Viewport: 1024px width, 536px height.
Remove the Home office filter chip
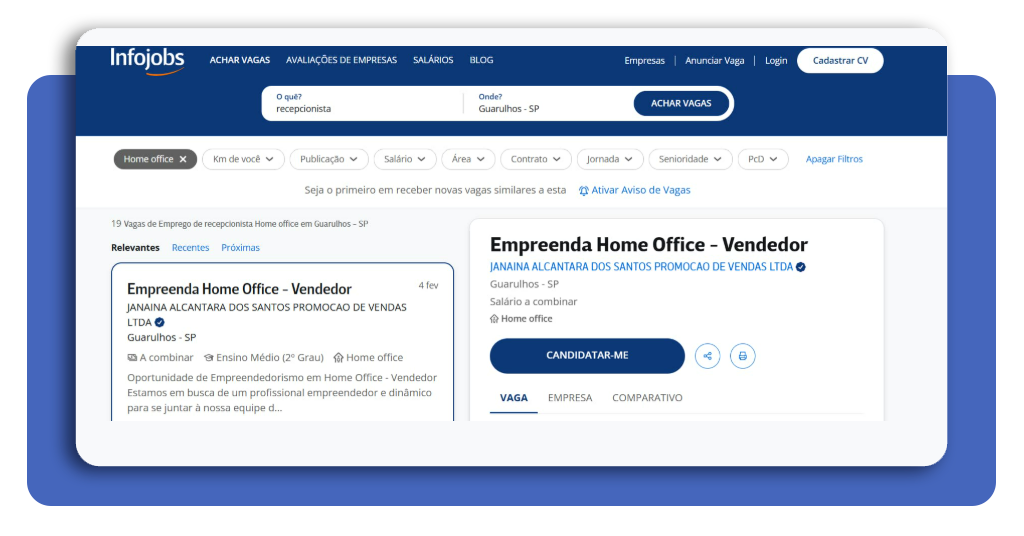(x=183, y=159)
